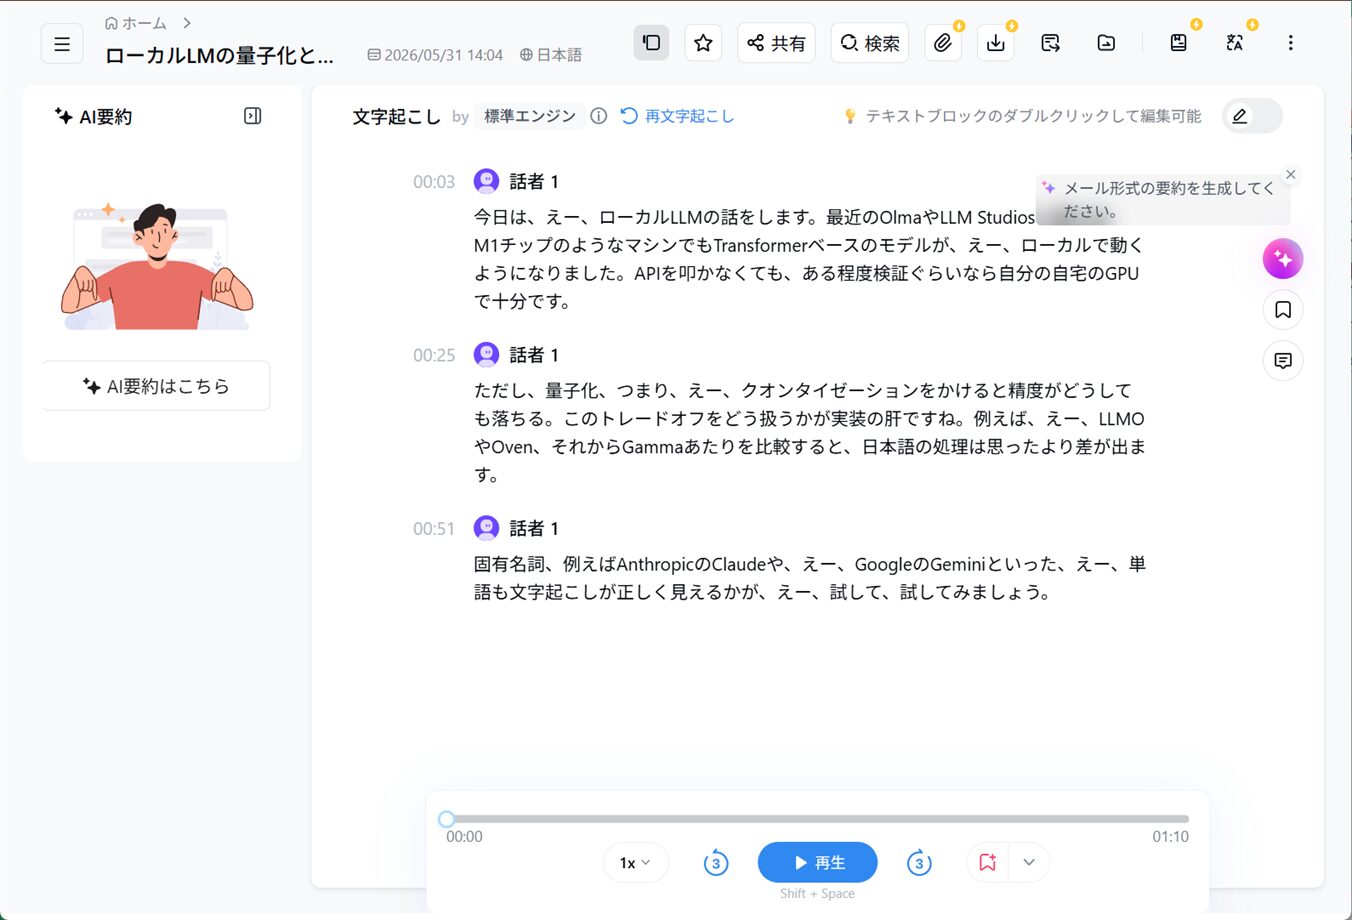Screen dimensions: 1352x920
Task: Open the 1x playback speed dropdown
Action: (635, 862)
